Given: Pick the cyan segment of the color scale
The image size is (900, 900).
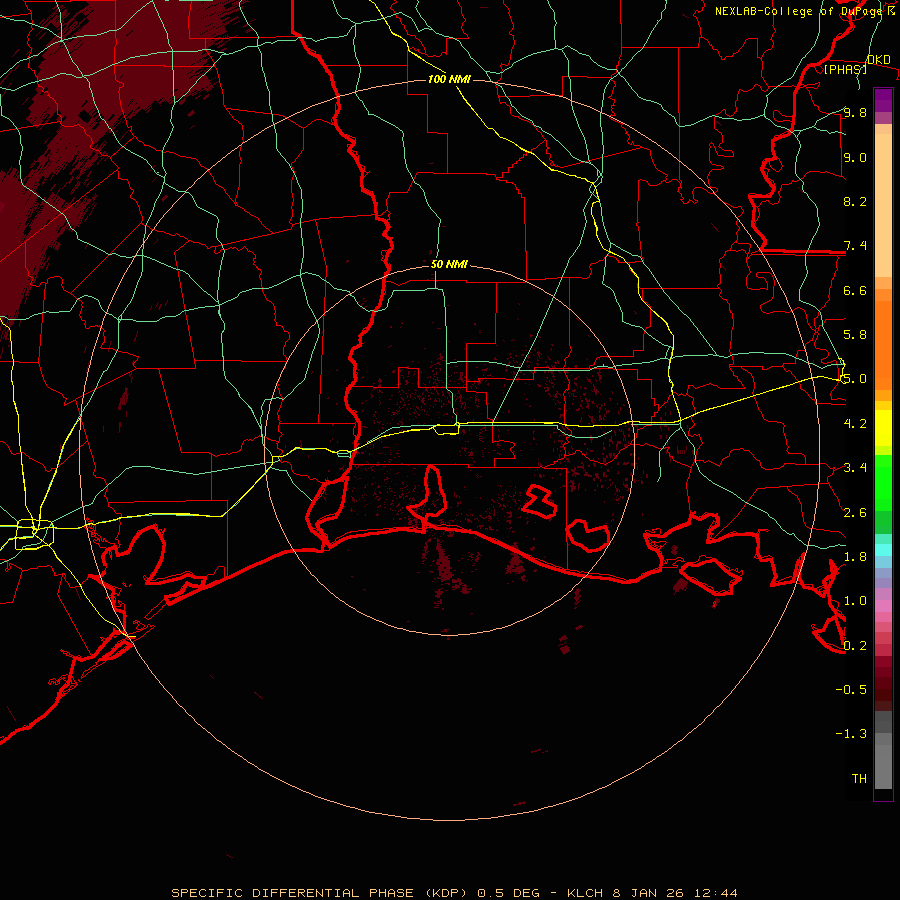Looking at the screenshot, I should [883, 550].
